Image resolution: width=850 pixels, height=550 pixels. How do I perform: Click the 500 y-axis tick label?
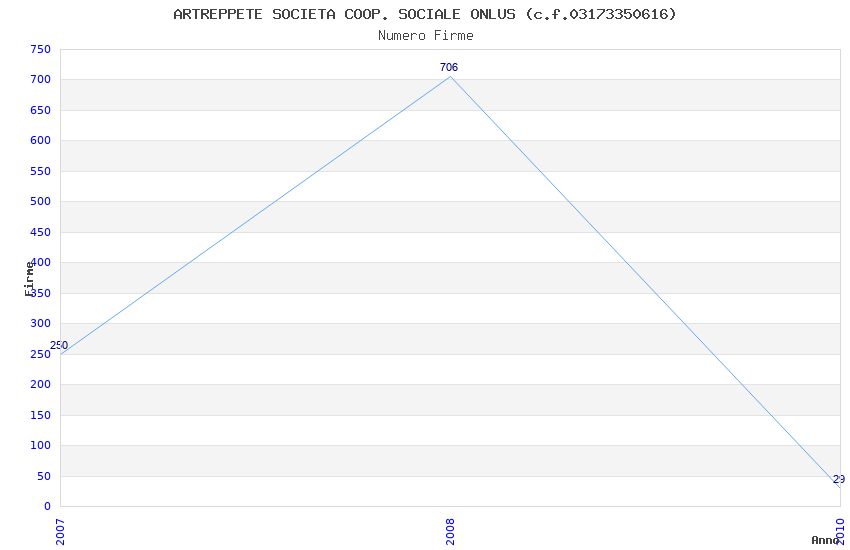[41, 202]
